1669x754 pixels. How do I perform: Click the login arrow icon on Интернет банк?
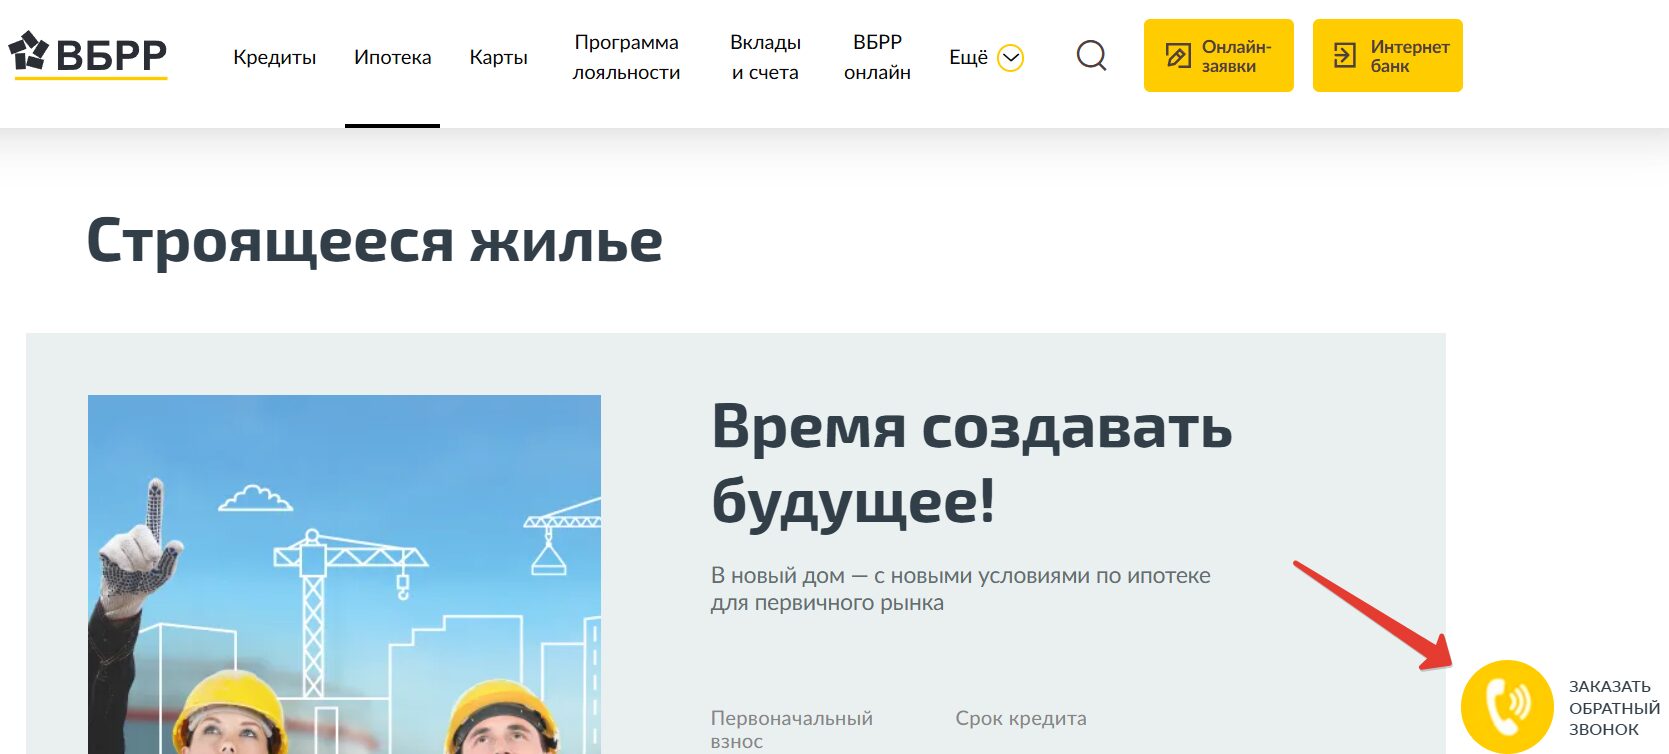(x=1345, y=56)
